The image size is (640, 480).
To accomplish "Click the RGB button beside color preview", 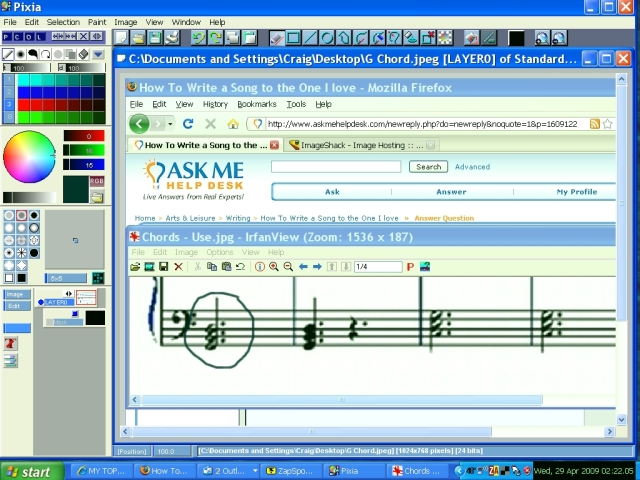I will coord(97,181).
